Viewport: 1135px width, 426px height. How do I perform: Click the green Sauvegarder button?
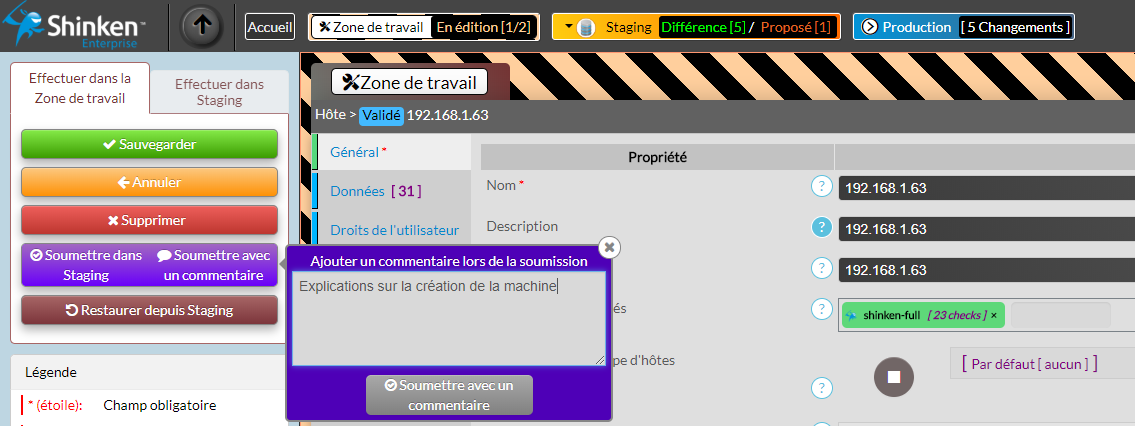(149, 144)
